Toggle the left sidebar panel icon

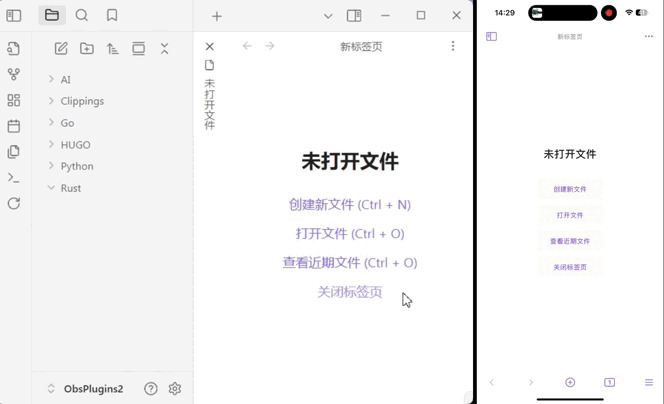[x=14, y=16]
